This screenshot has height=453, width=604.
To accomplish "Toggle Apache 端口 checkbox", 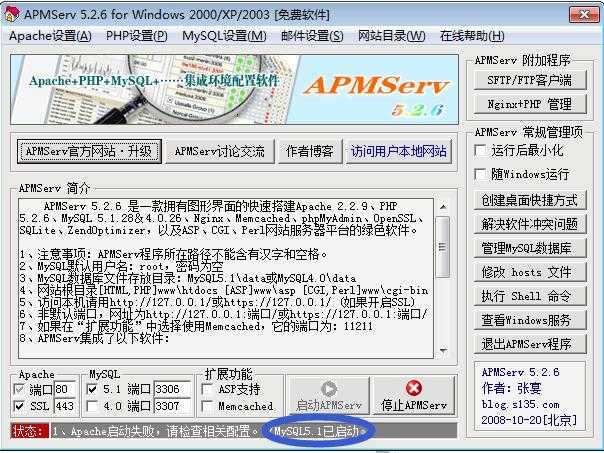I will [x=19, y=389].
